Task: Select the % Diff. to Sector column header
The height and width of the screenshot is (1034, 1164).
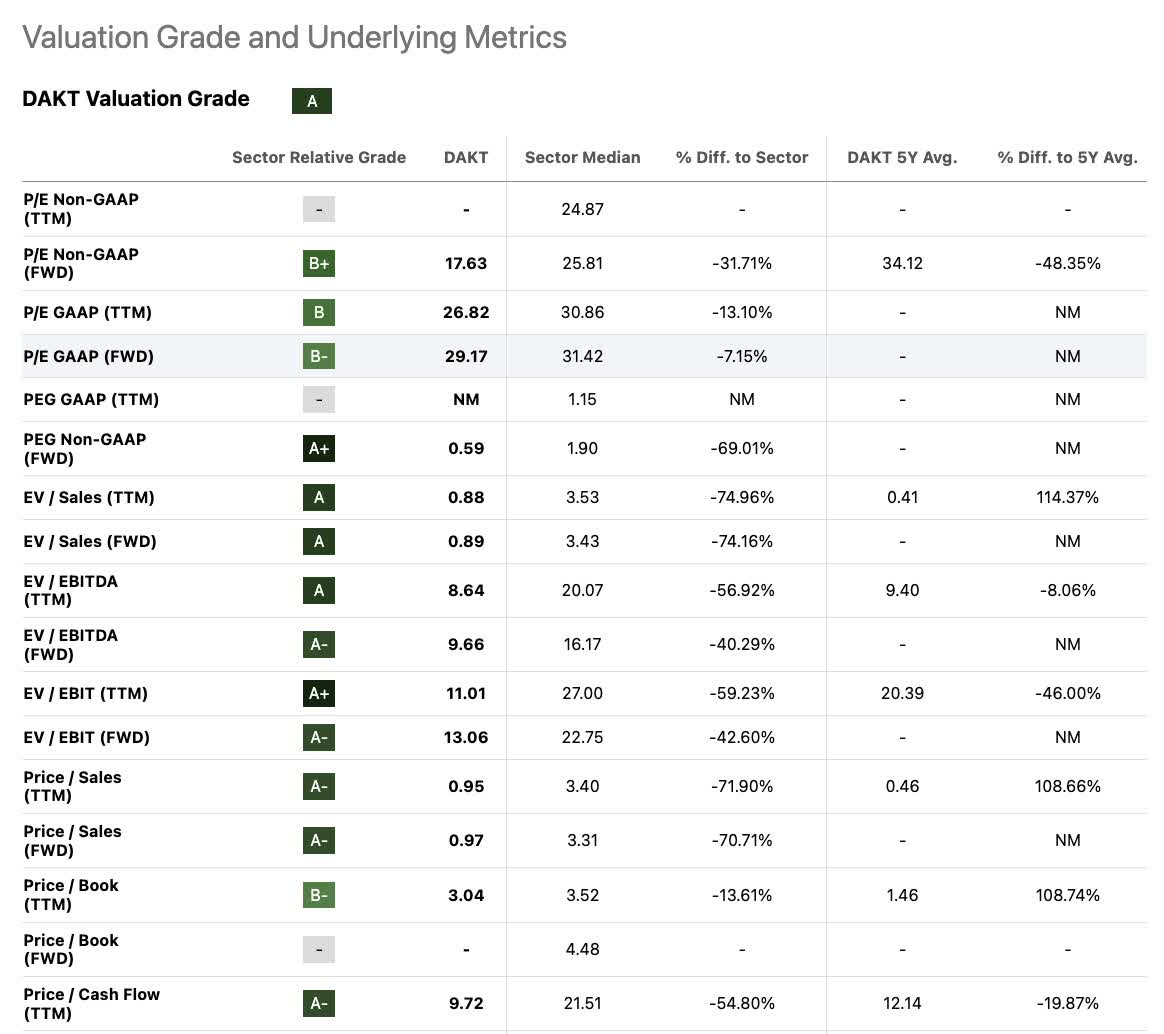Action: pos(742,157)
